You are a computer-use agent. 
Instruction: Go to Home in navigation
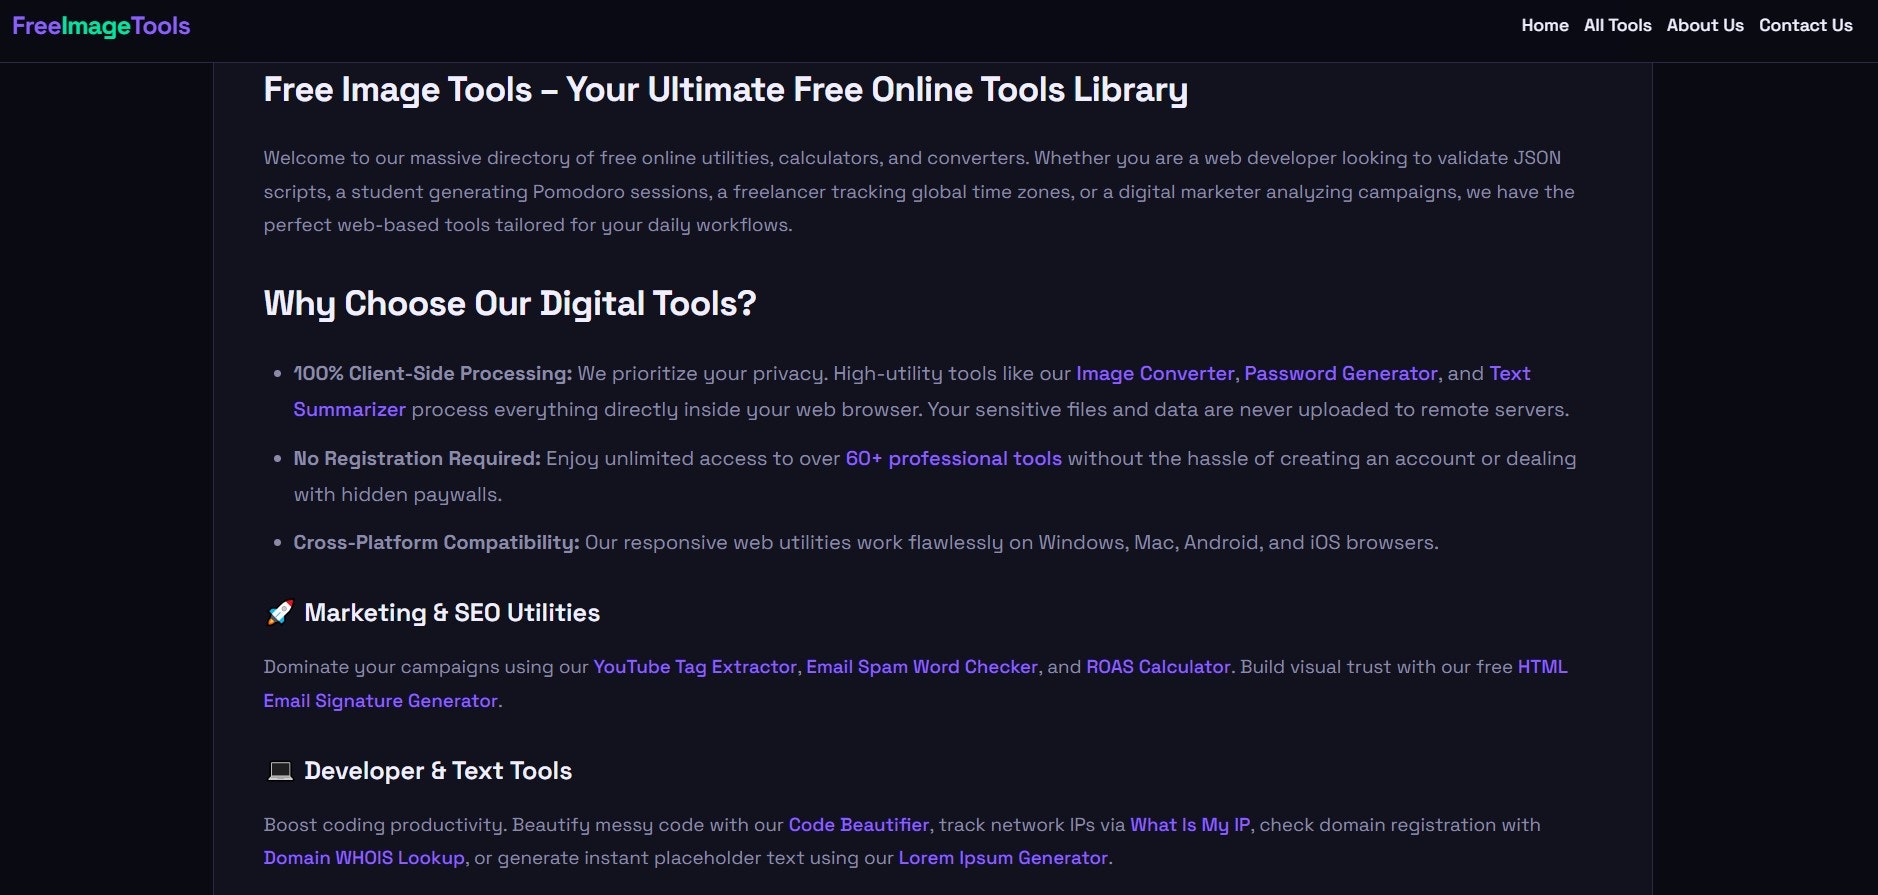pos(1545,26)
